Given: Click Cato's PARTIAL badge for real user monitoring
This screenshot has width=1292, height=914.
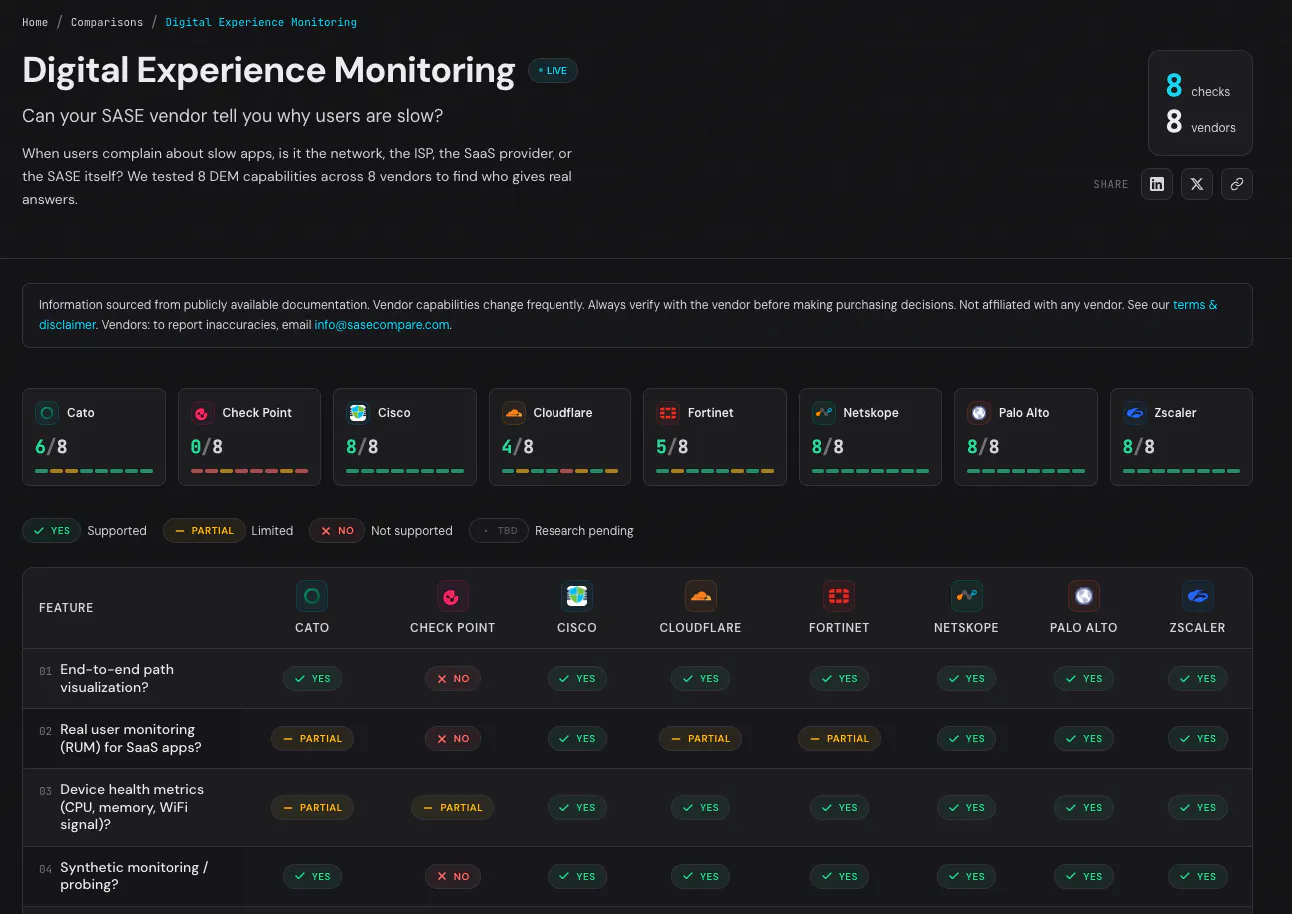Looking at the screenshot, I should pyautogui.click(x=312, y=738).
